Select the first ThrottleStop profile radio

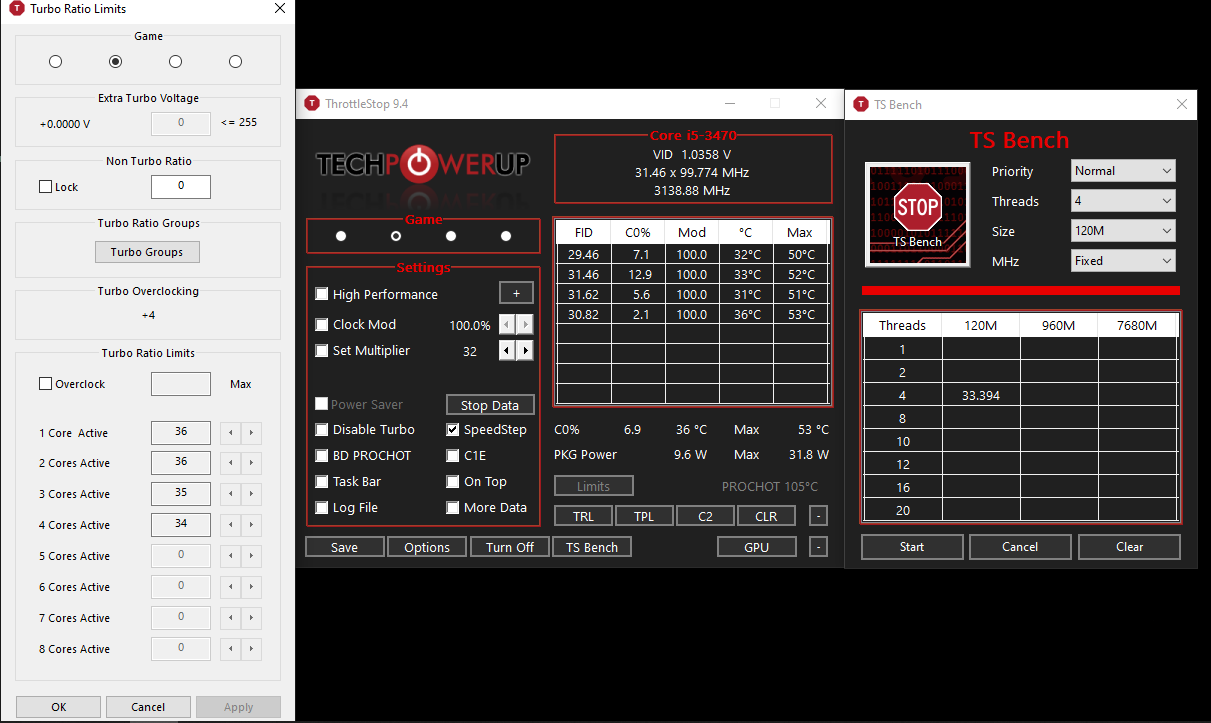(341, 236)
